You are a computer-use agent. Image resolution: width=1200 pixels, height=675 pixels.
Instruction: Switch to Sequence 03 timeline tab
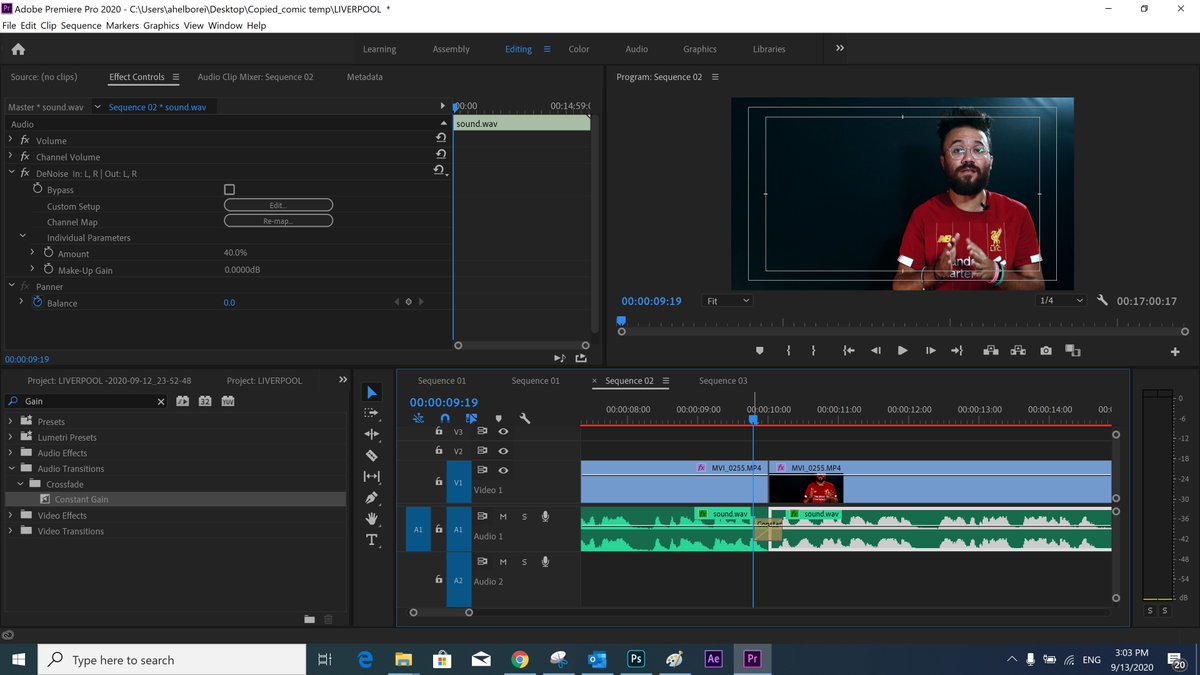(723, 381)
